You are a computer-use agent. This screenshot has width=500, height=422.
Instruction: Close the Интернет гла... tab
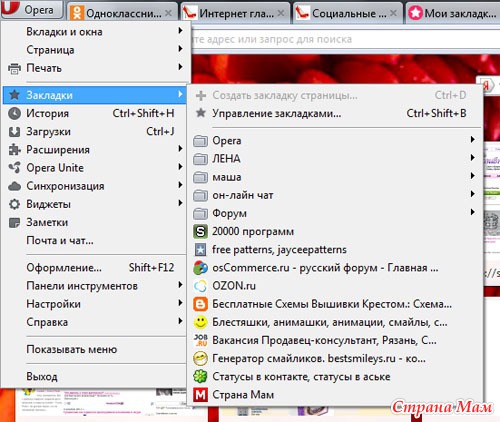[x=281, y=13]
